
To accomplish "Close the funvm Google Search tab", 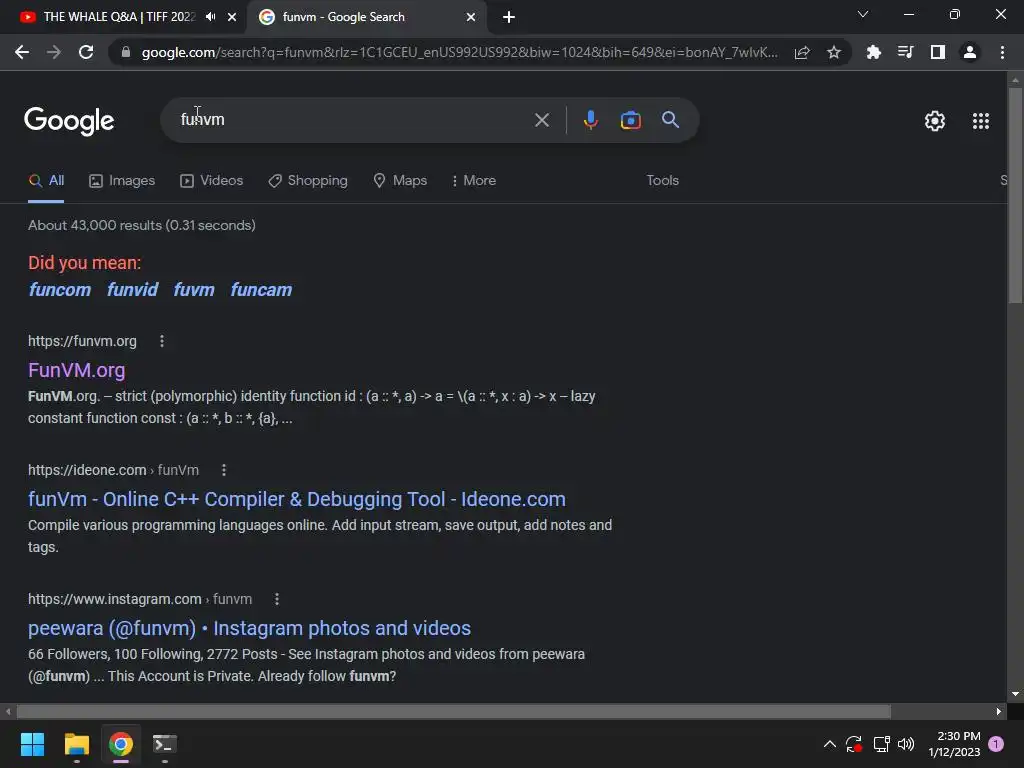I will click(471, 17).
